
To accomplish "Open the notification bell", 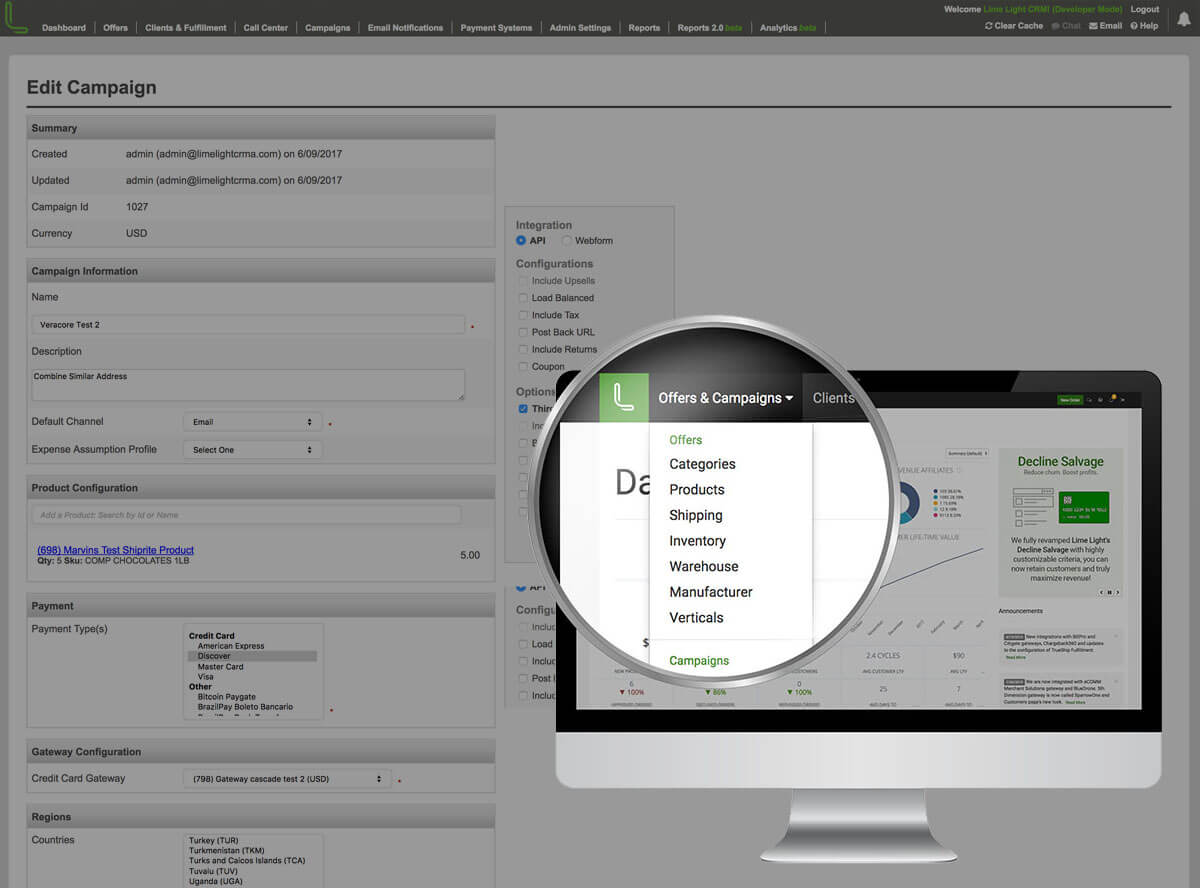I will pyautogui.click(x=1183, y=18).
